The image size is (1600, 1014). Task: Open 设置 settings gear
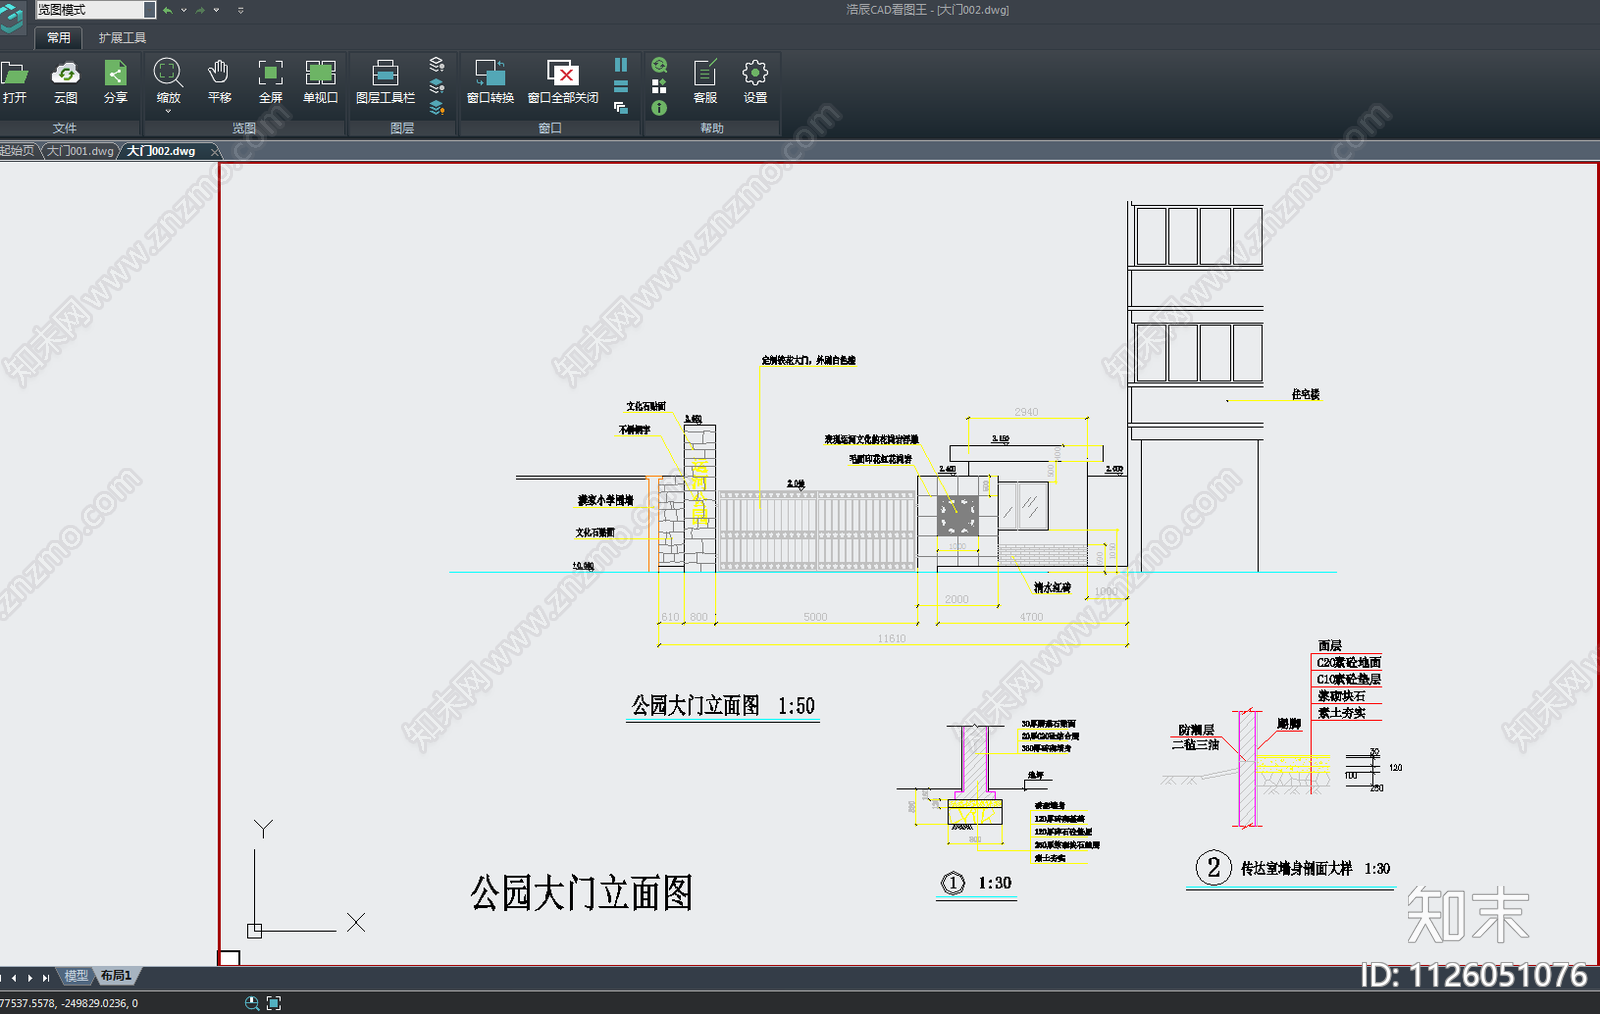[x=755, y=82]
